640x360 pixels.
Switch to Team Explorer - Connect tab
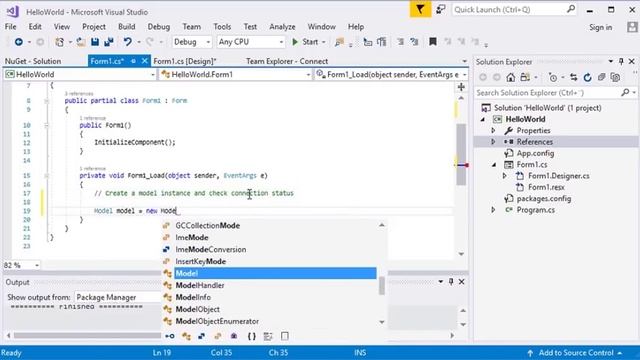click(x=287, y=61)
